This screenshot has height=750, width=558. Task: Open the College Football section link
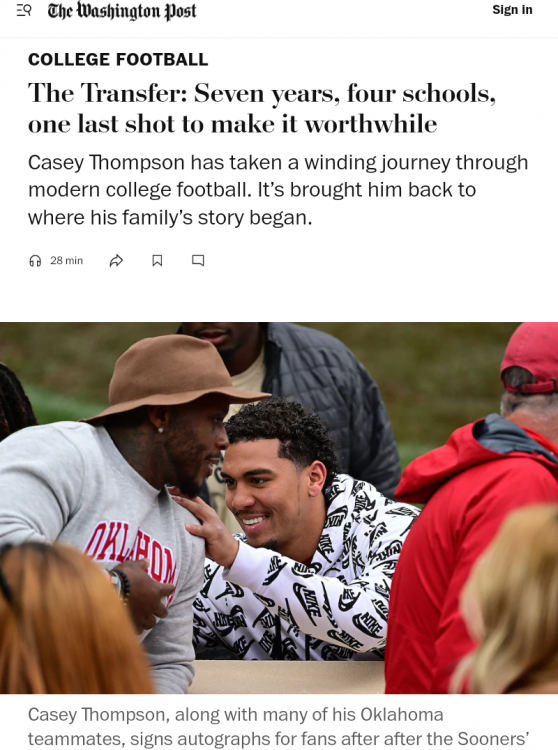(x=118, y=59)
